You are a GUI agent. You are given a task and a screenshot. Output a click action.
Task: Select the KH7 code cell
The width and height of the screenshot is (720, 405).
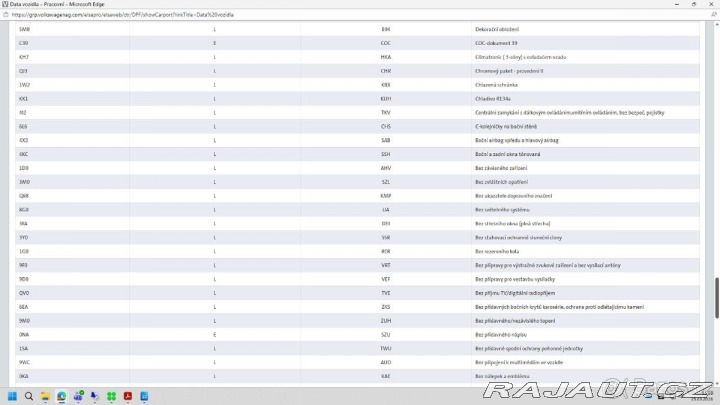coord(23,58)
